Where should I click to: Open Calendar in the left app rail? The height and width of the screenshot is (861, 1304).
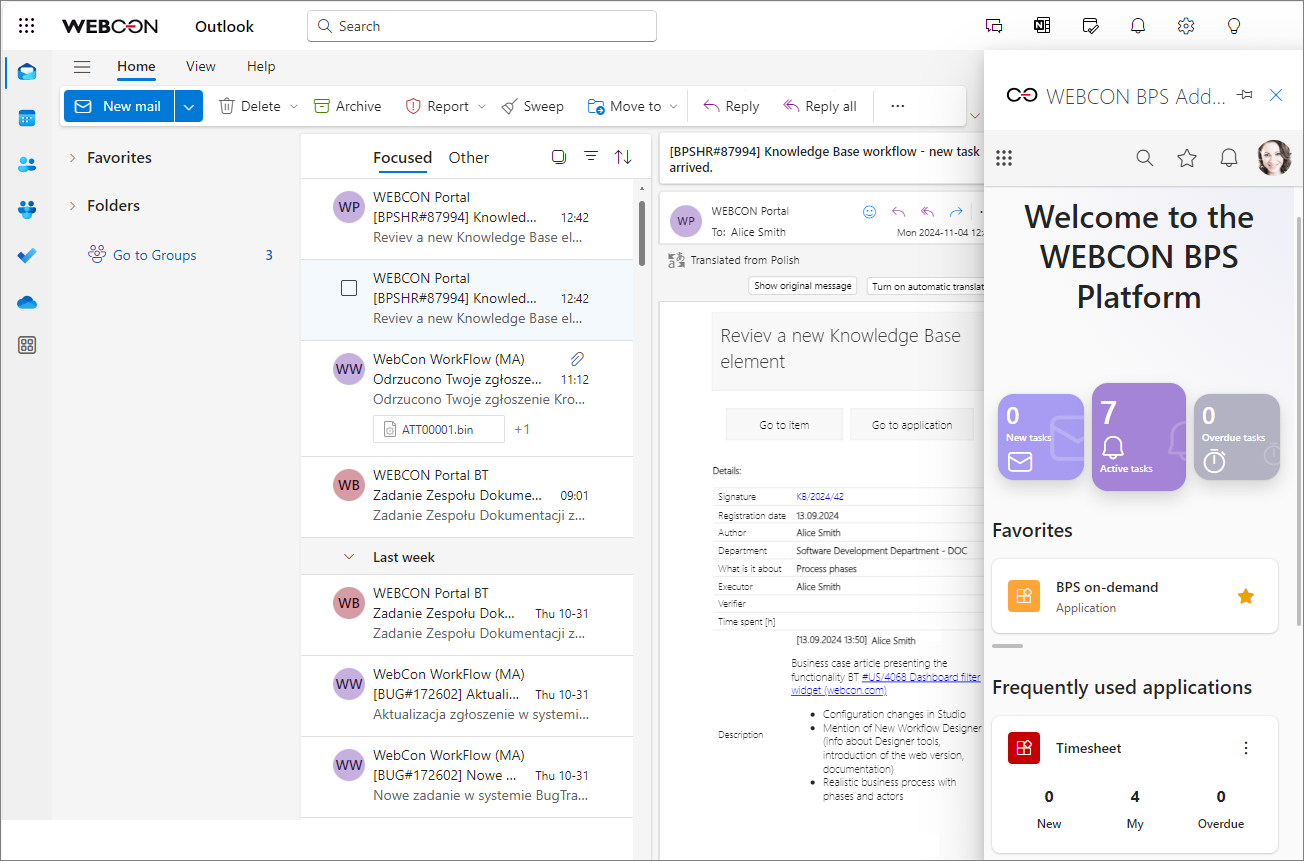pos(27,118)
